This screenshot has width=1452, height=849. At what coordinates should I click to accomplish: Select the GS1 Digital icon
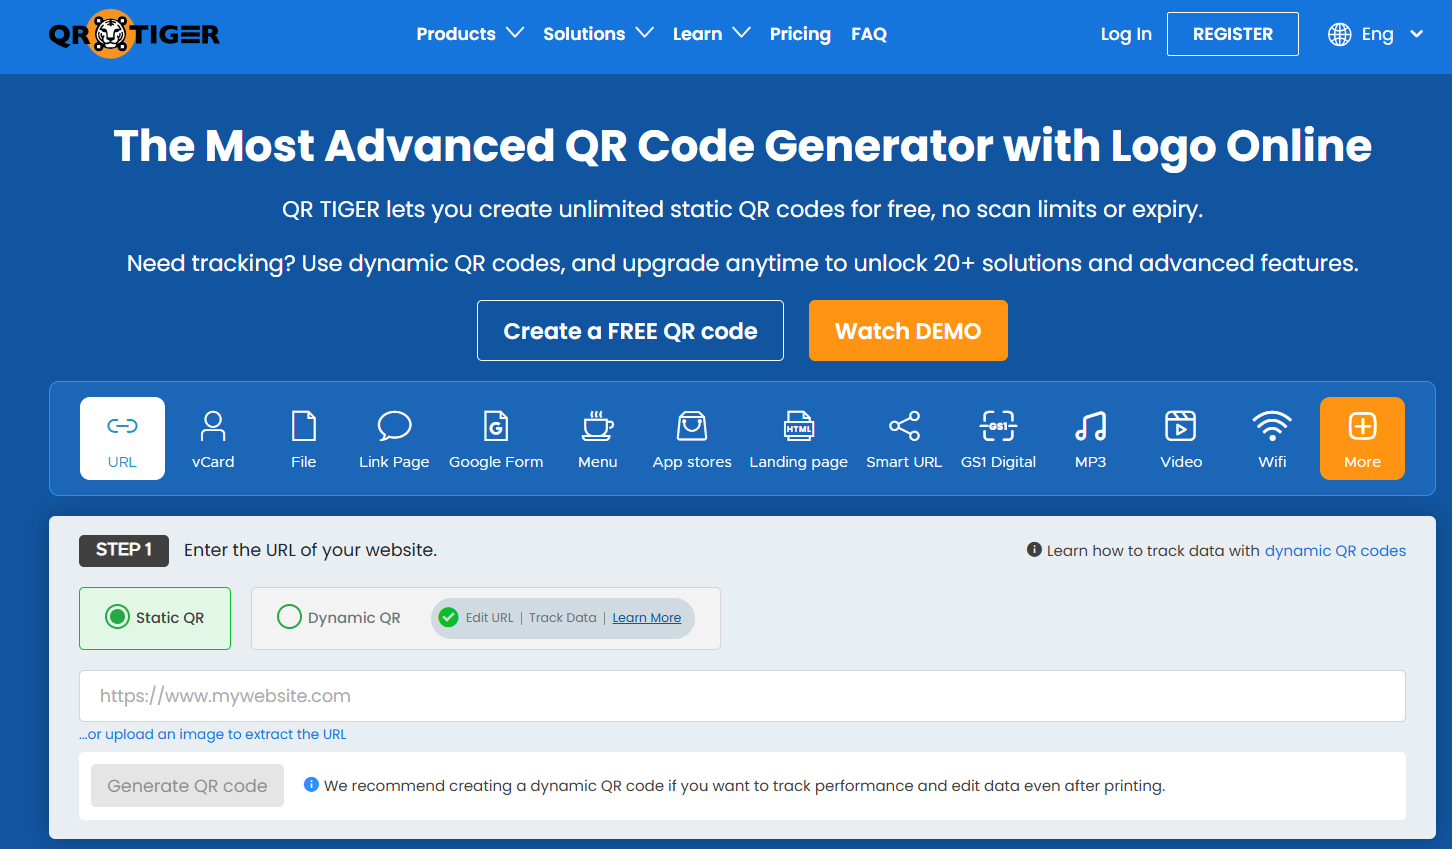click(x=998, y=427)
